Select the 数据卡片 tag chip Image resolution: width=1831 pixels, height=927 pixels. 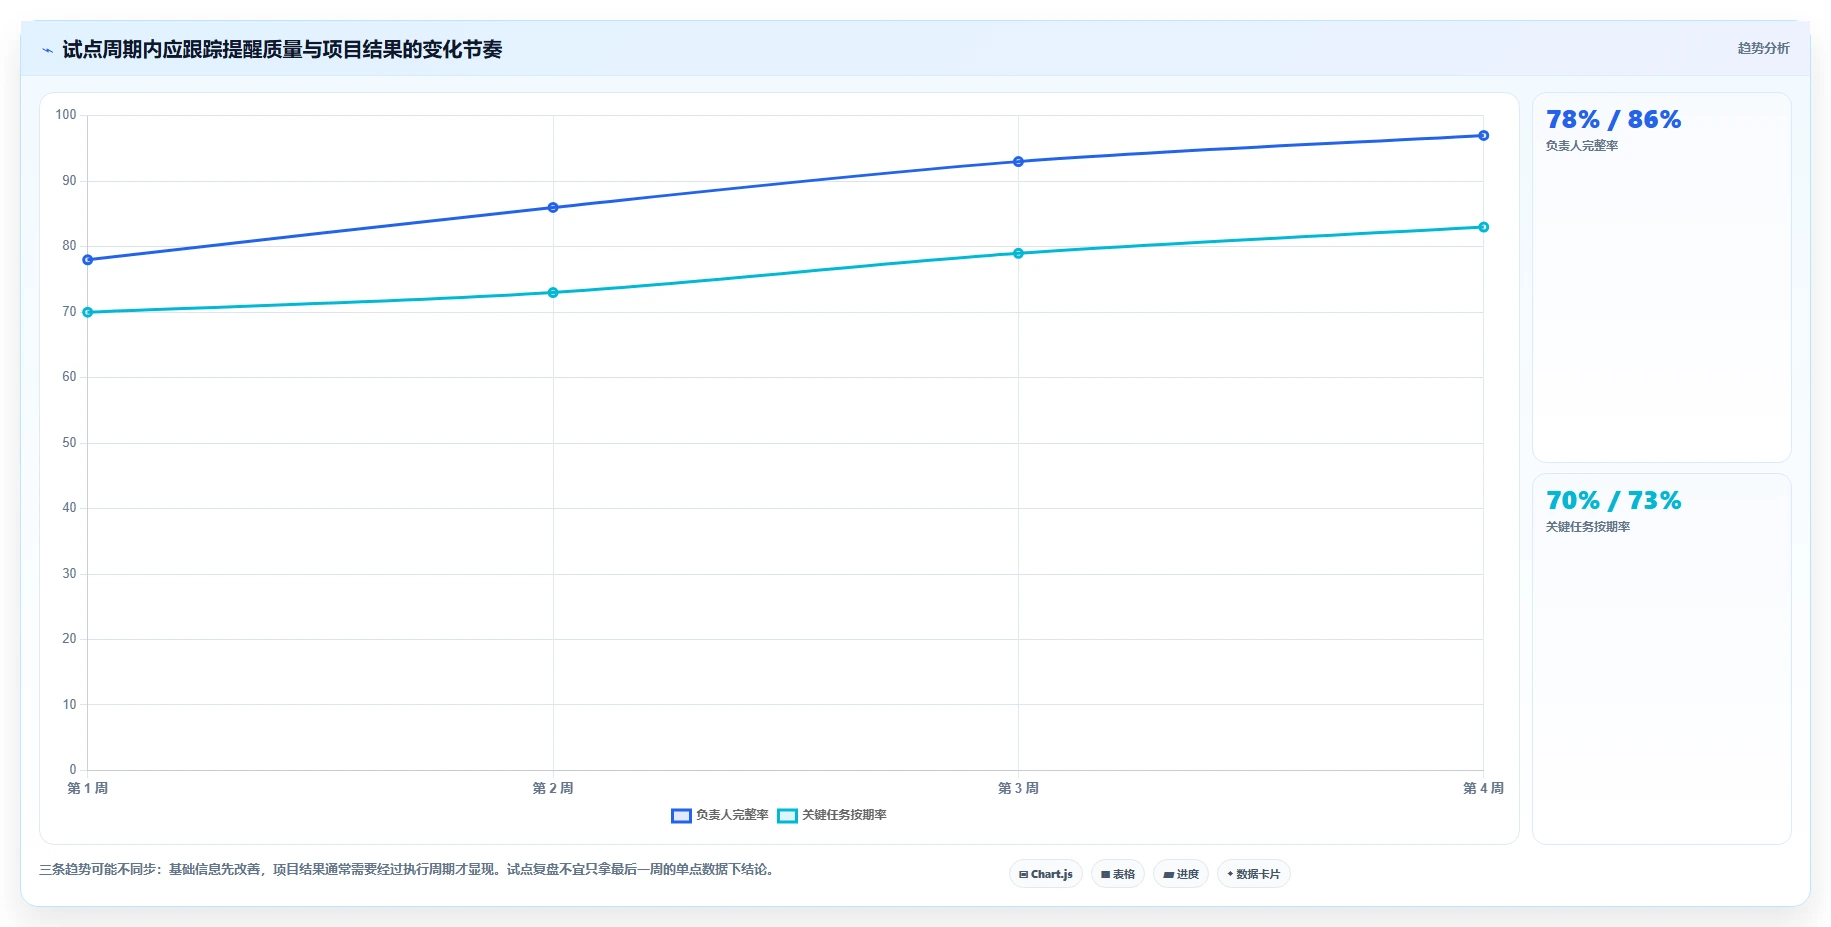click(x=1254, y=874)
